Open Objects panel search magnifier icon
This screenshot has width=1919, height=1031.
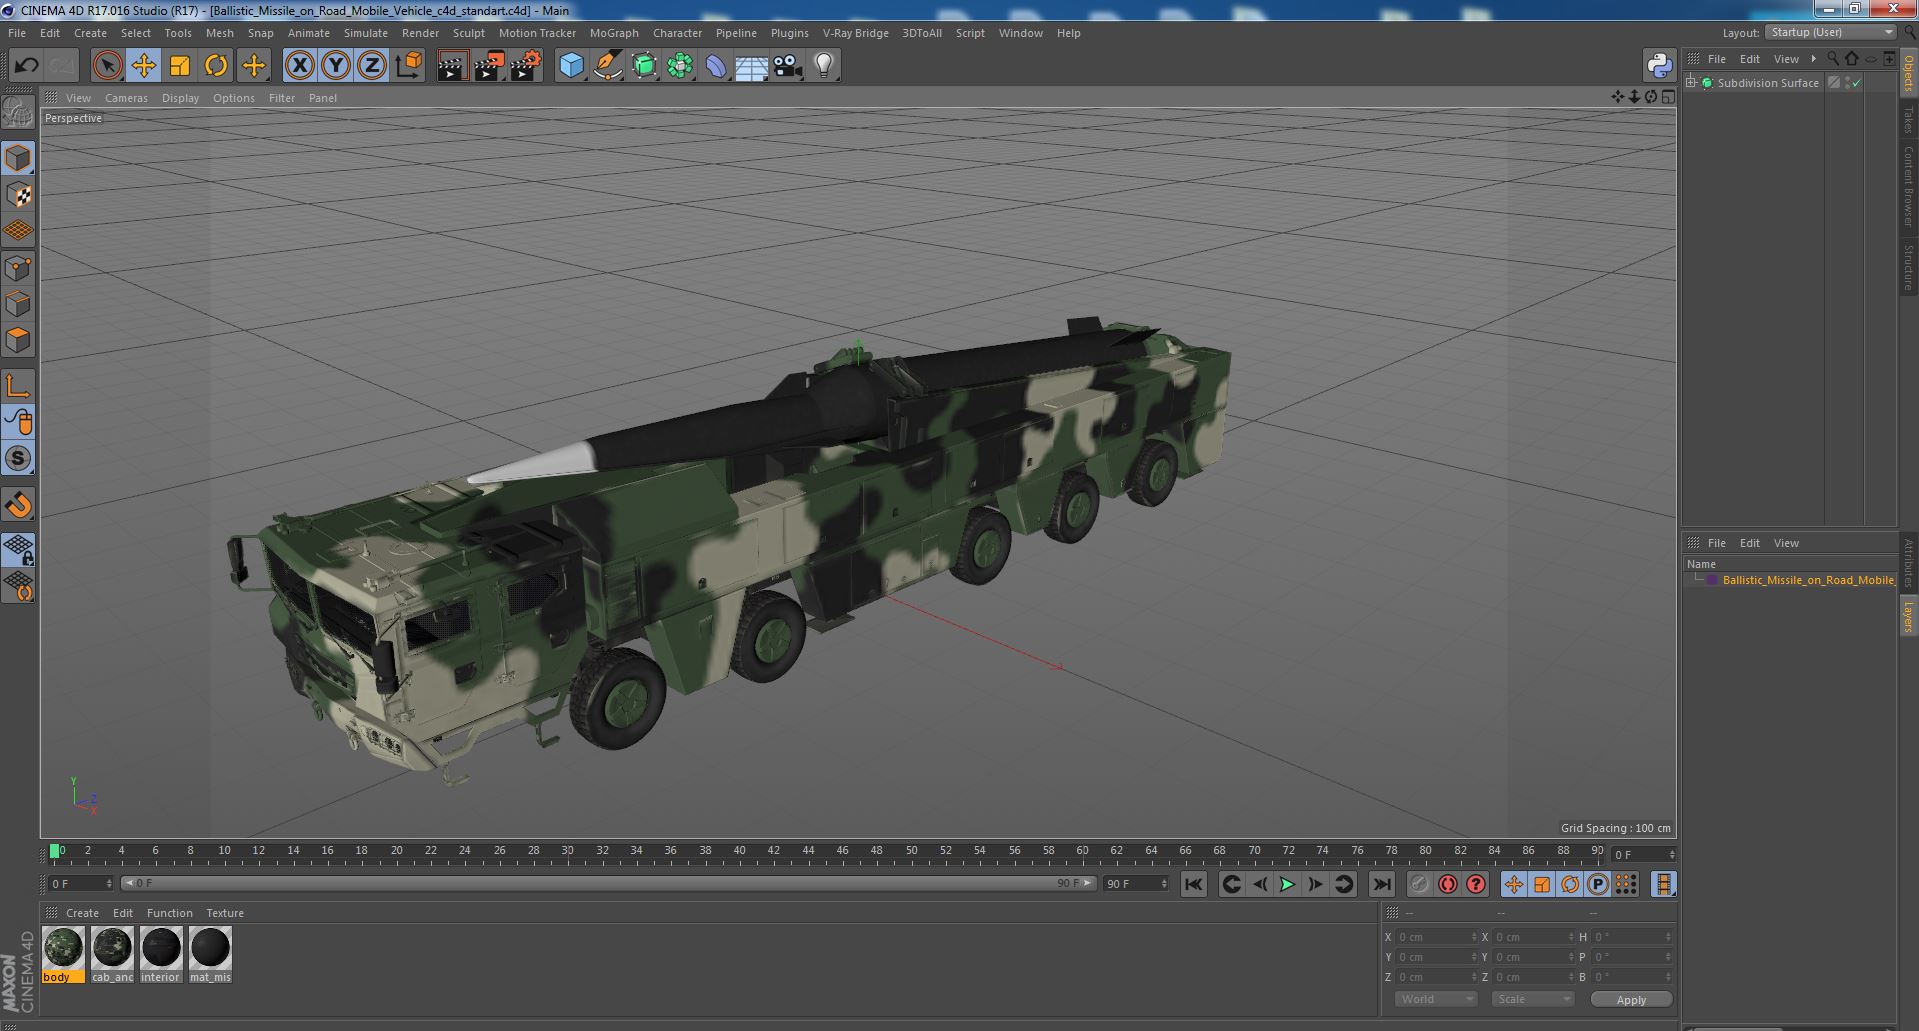1833,59
